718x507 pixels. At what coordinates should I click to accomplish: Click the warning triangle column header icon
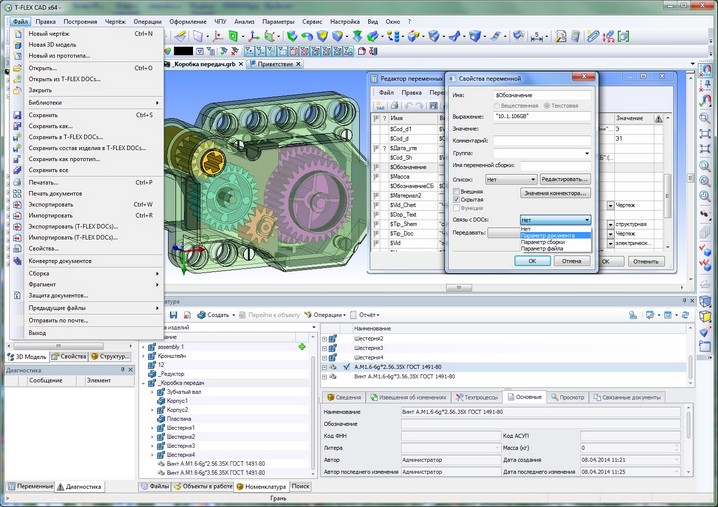[658, 118]
